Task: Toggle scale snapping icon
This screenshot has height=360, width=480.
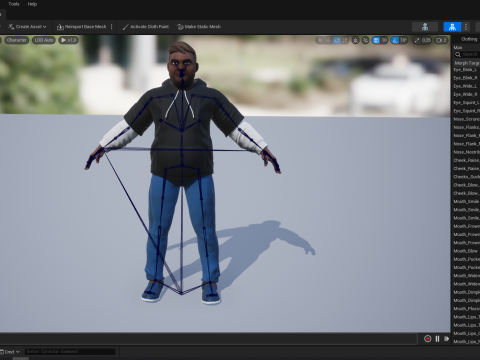Action: coord(417,40)
